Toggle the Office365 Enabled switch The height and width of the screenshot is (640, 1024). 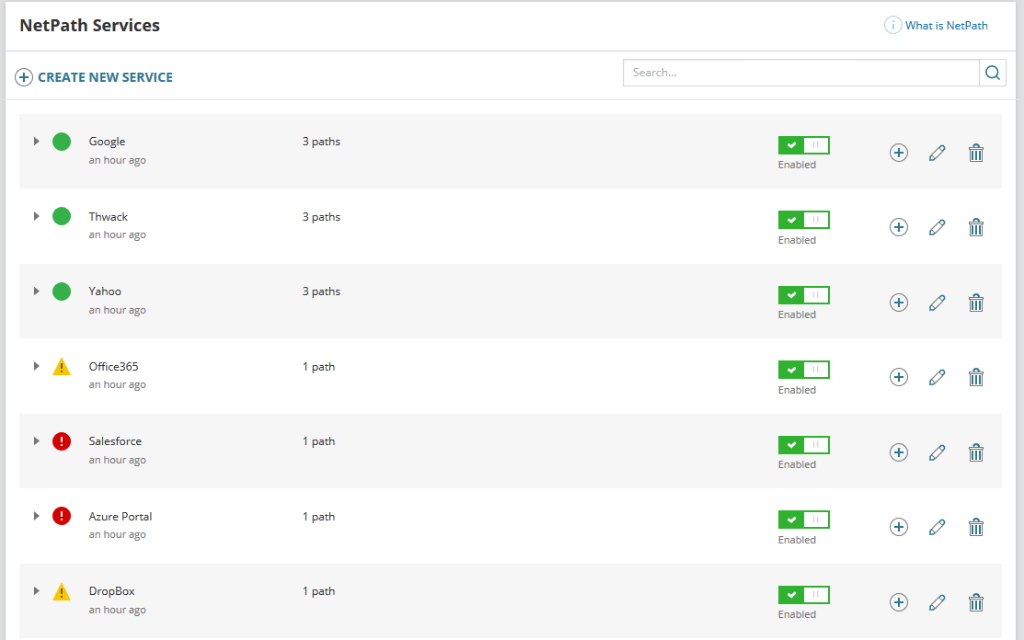803,370
